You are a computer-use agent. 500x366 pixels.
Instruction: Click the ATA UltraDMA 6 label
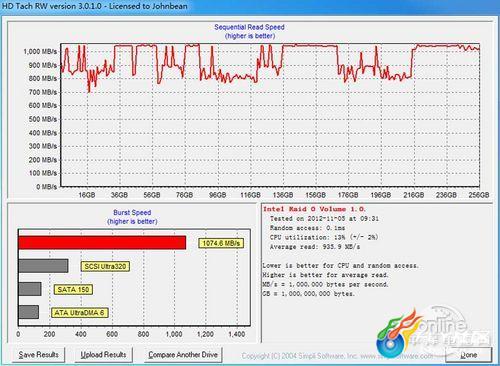[79, 313]
